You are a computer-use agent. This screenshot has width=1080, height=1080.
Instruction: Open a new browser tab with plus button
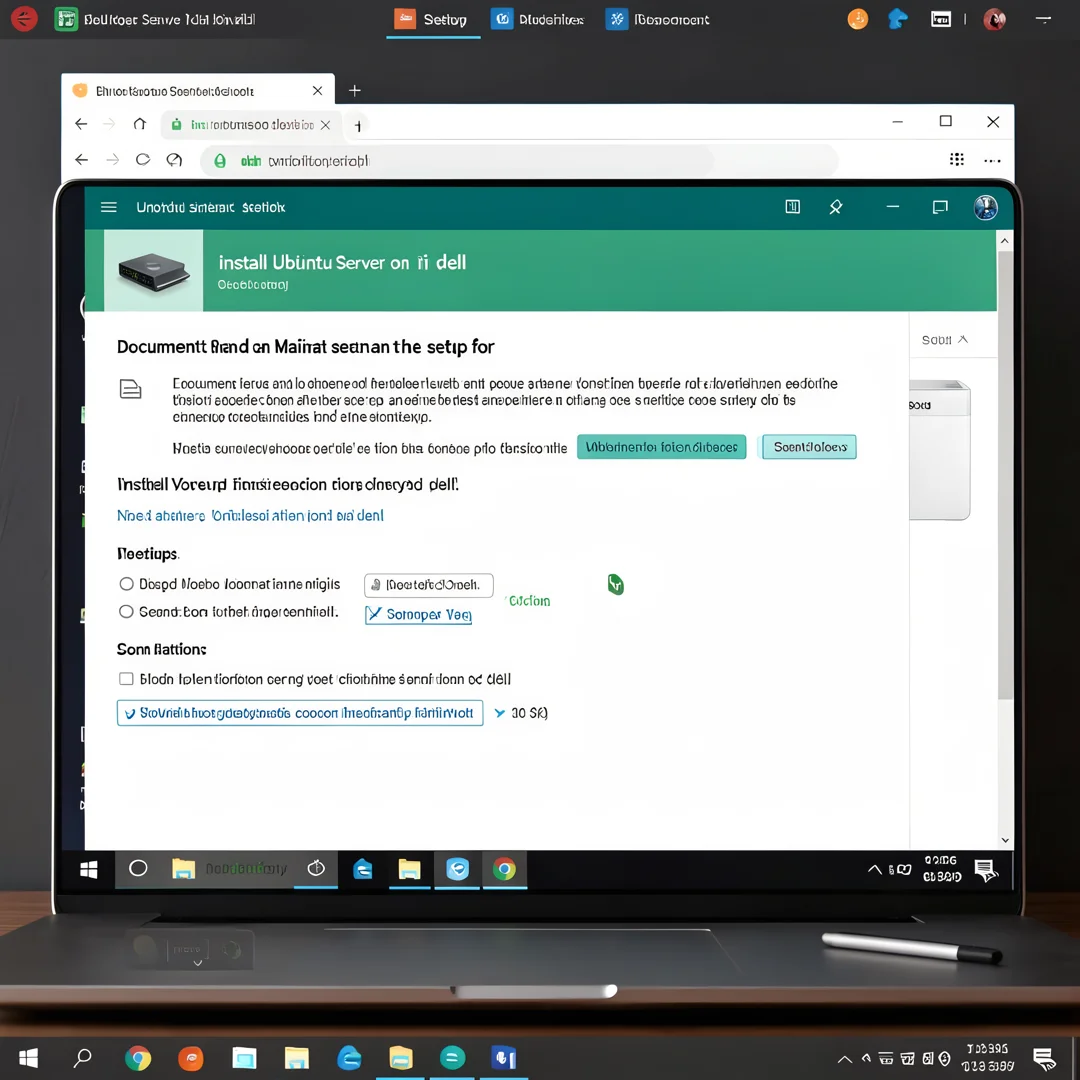(355, 90)
